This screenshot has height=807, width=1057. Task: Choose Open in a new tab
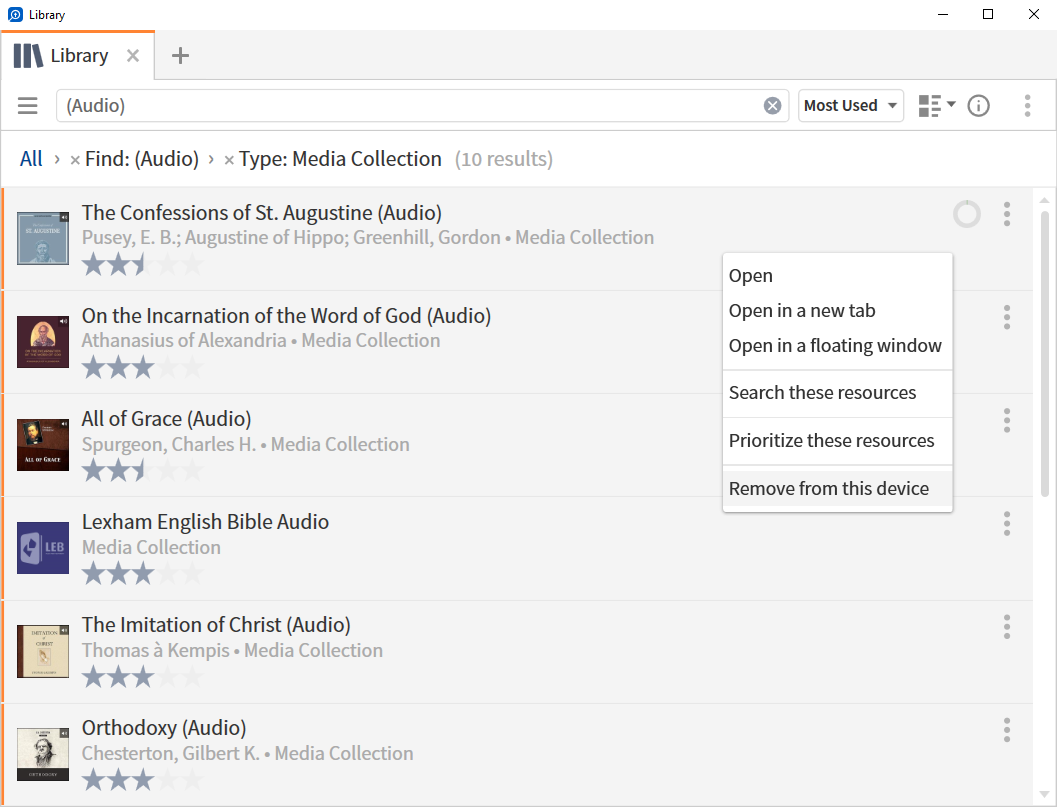pos(837,311)
